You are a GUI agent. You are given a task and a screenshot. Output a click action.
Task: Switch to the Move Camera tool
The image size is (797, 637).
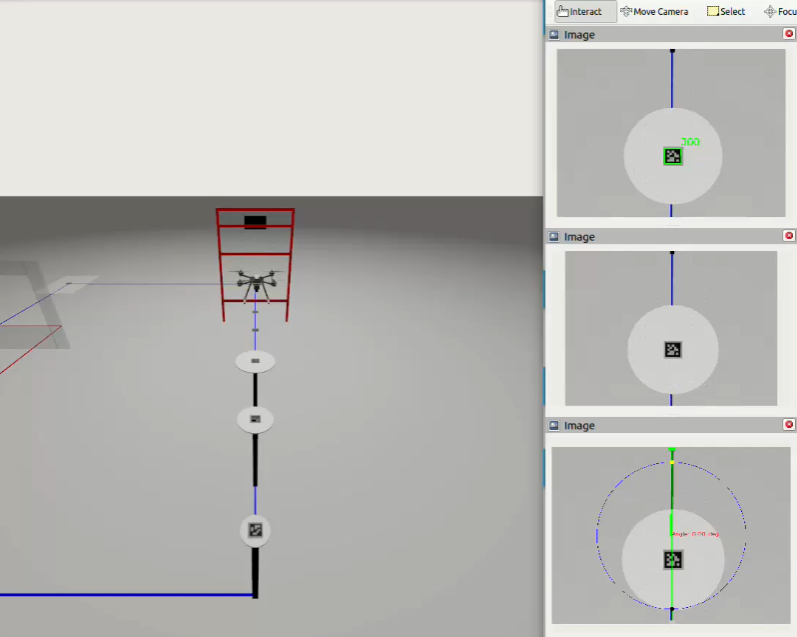[x=655, y=11]
